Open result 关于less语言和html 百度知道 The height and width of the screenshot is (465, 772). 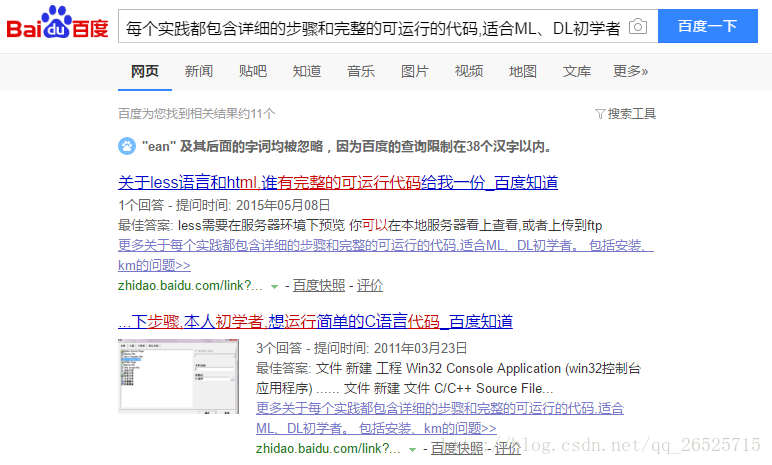[338, 183]
